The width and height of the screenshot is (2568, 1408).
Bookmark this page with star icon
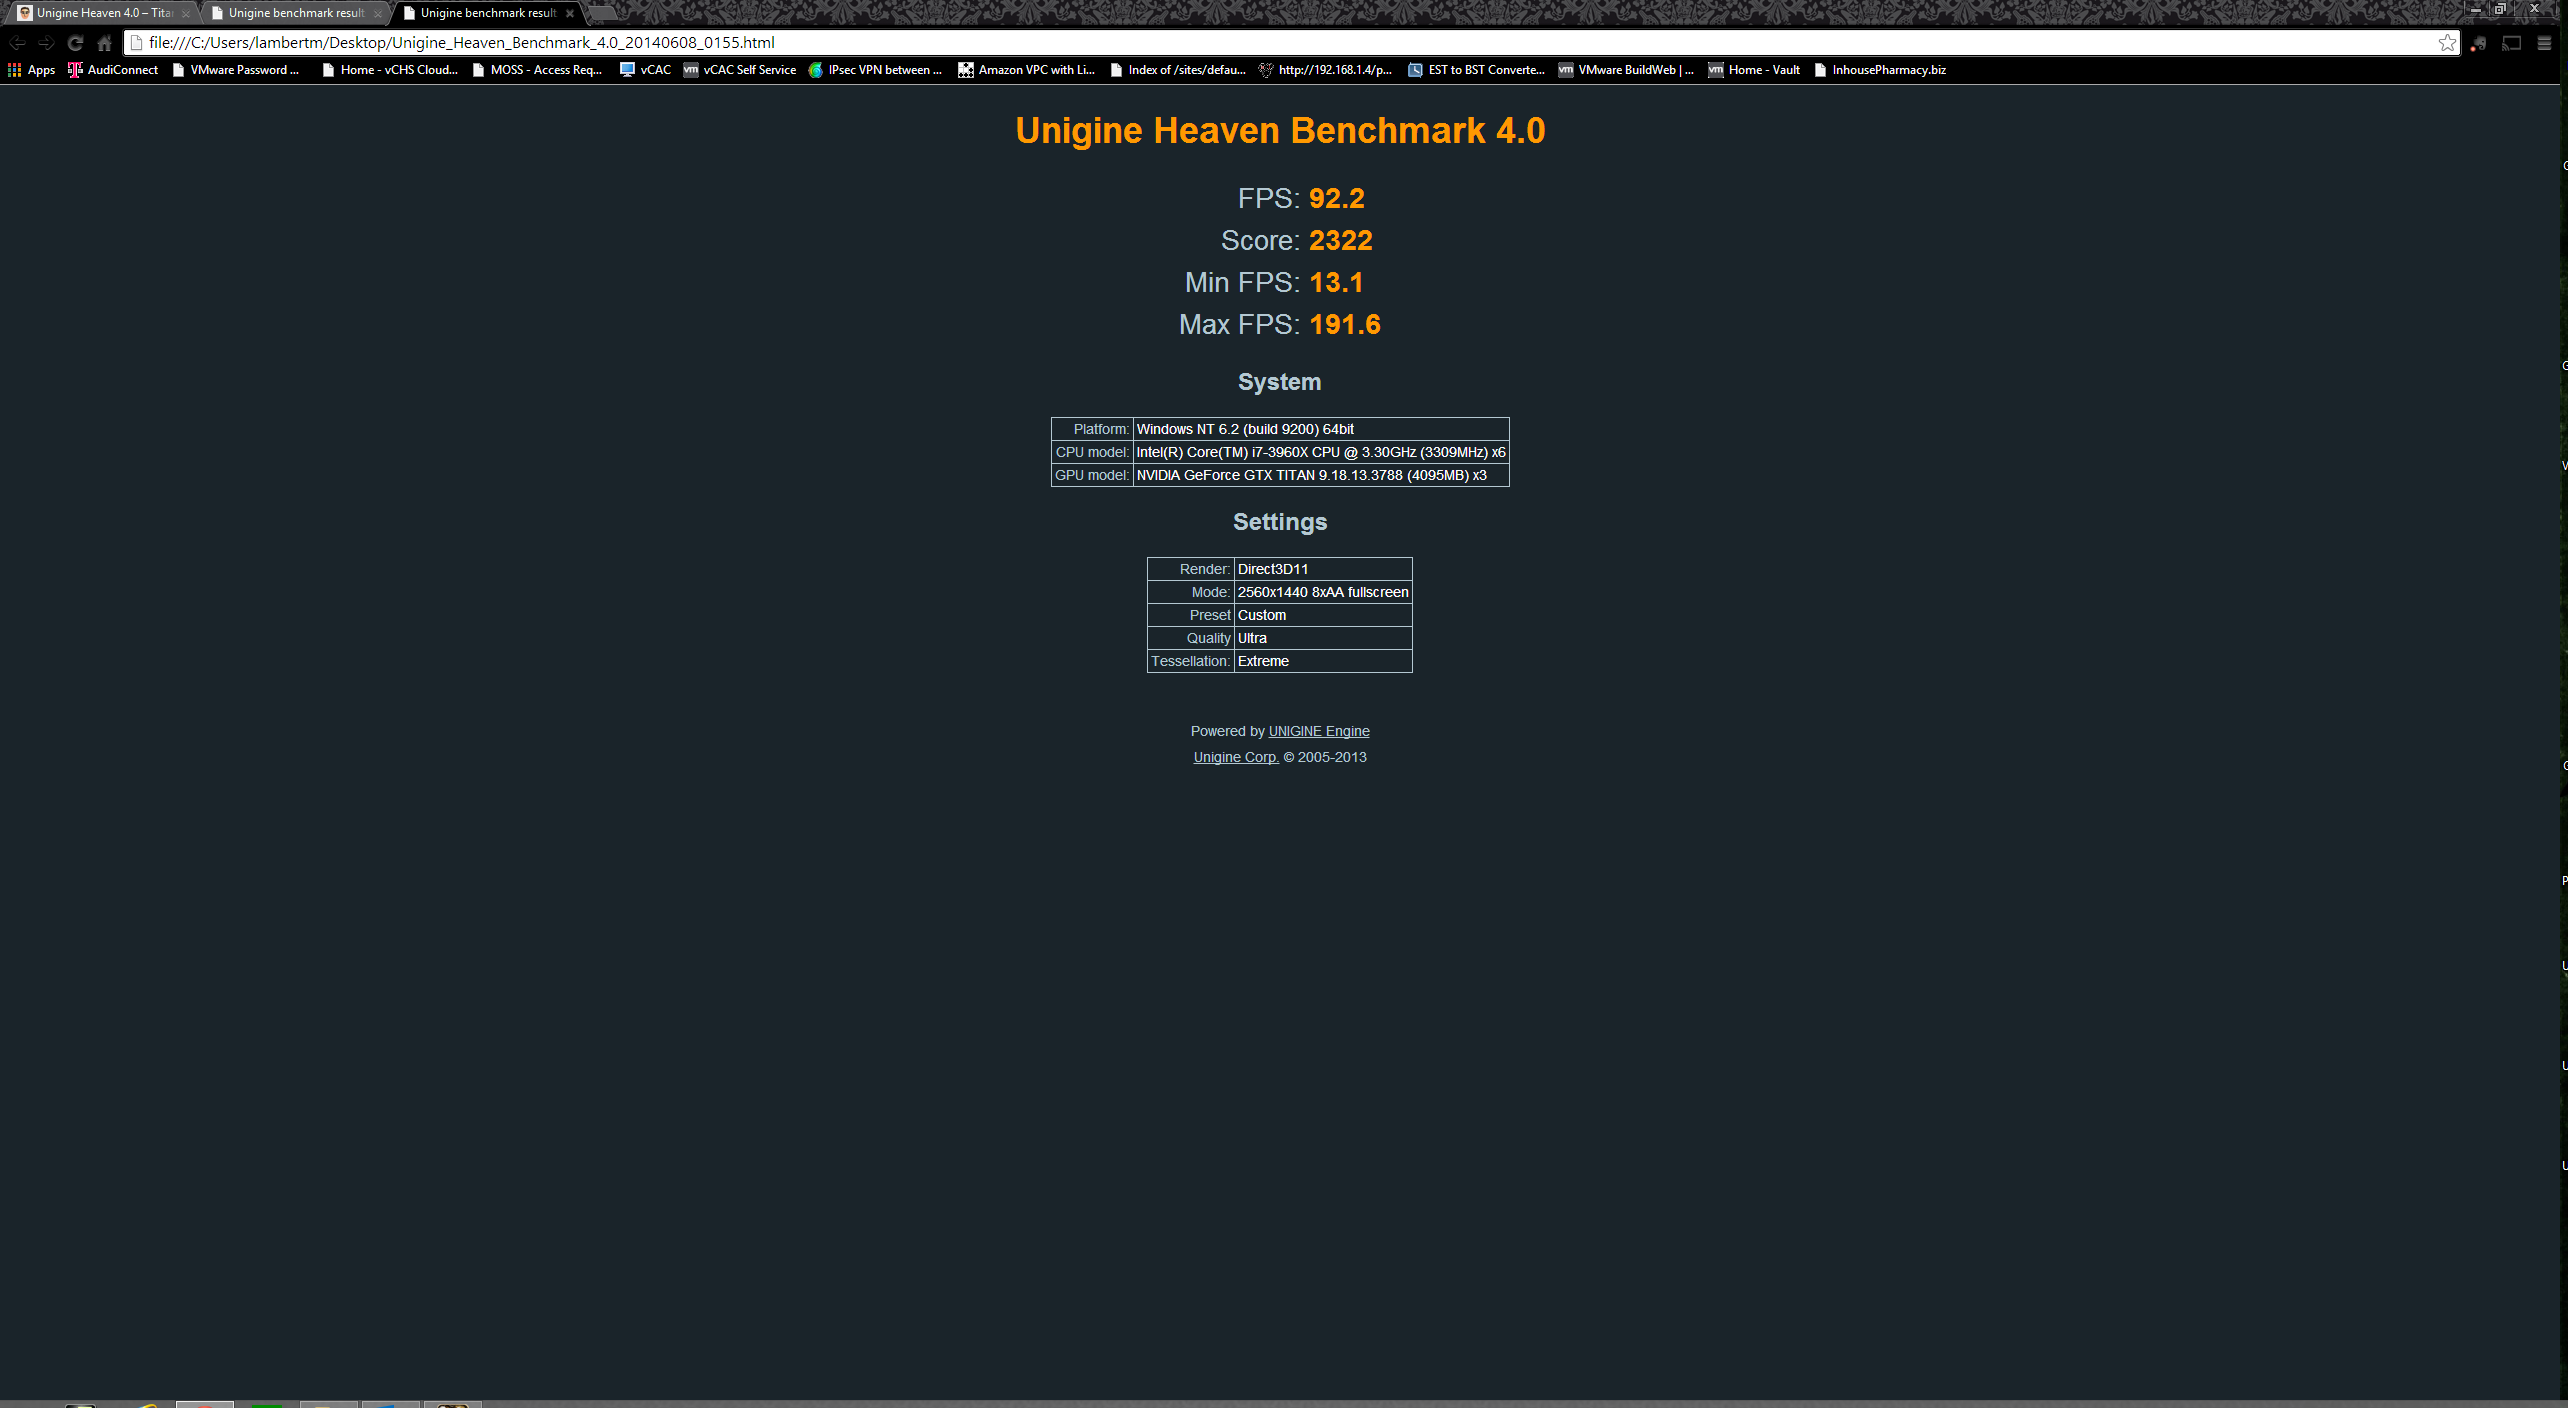[x=2447, y=43]
